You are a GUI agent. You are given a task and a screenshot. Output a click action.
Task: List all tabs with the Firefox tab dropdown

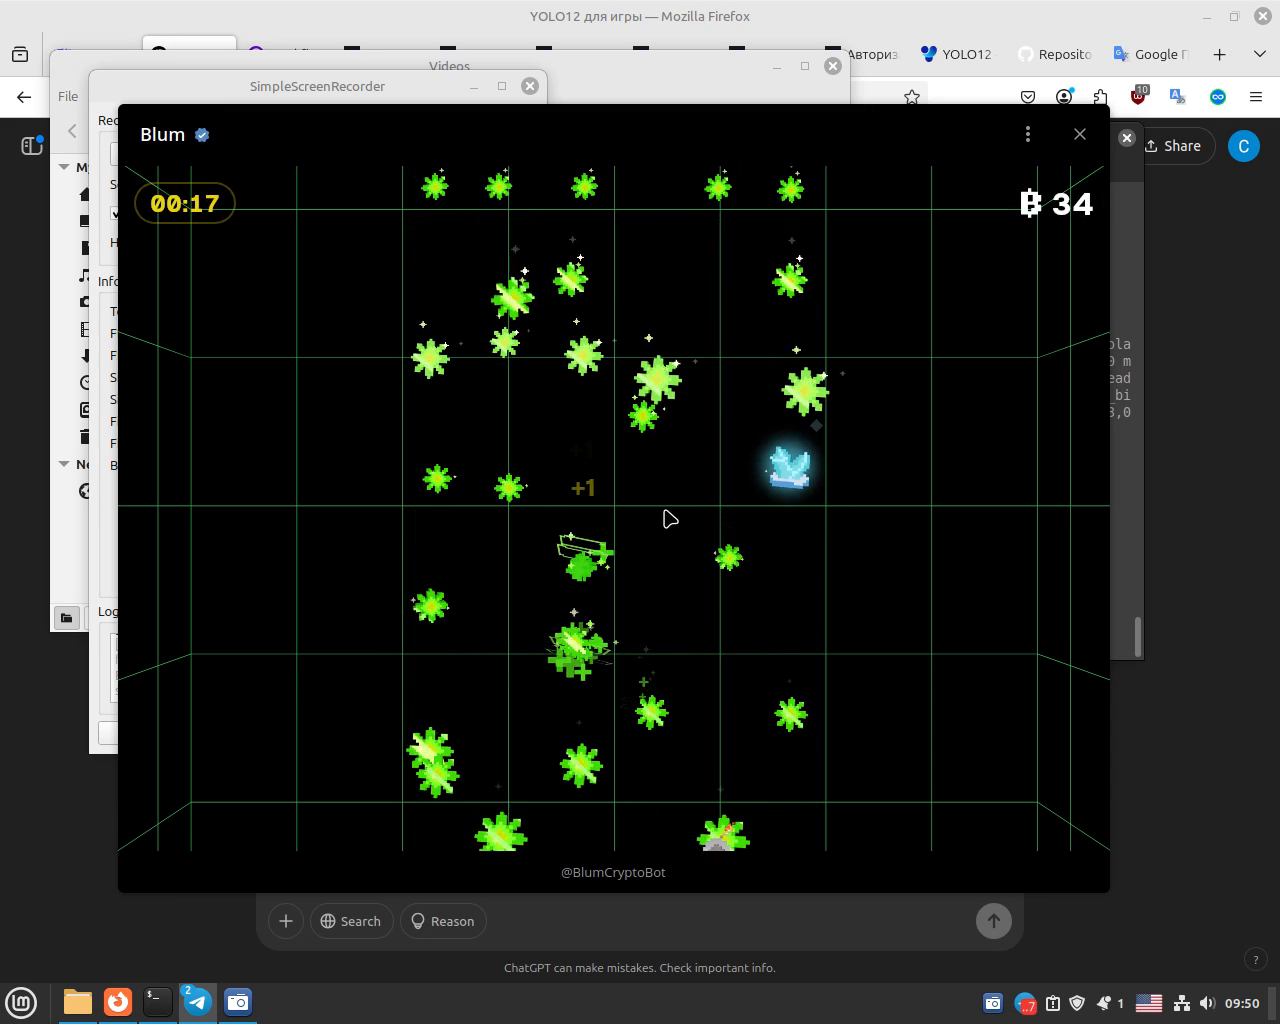click(1260, 54)
